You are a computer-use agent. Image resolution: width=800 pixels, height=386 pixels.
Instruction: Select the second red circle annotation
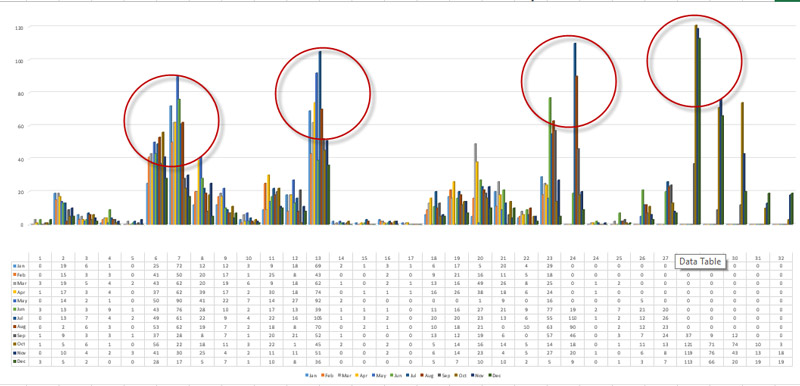click(x=323, y=93)
